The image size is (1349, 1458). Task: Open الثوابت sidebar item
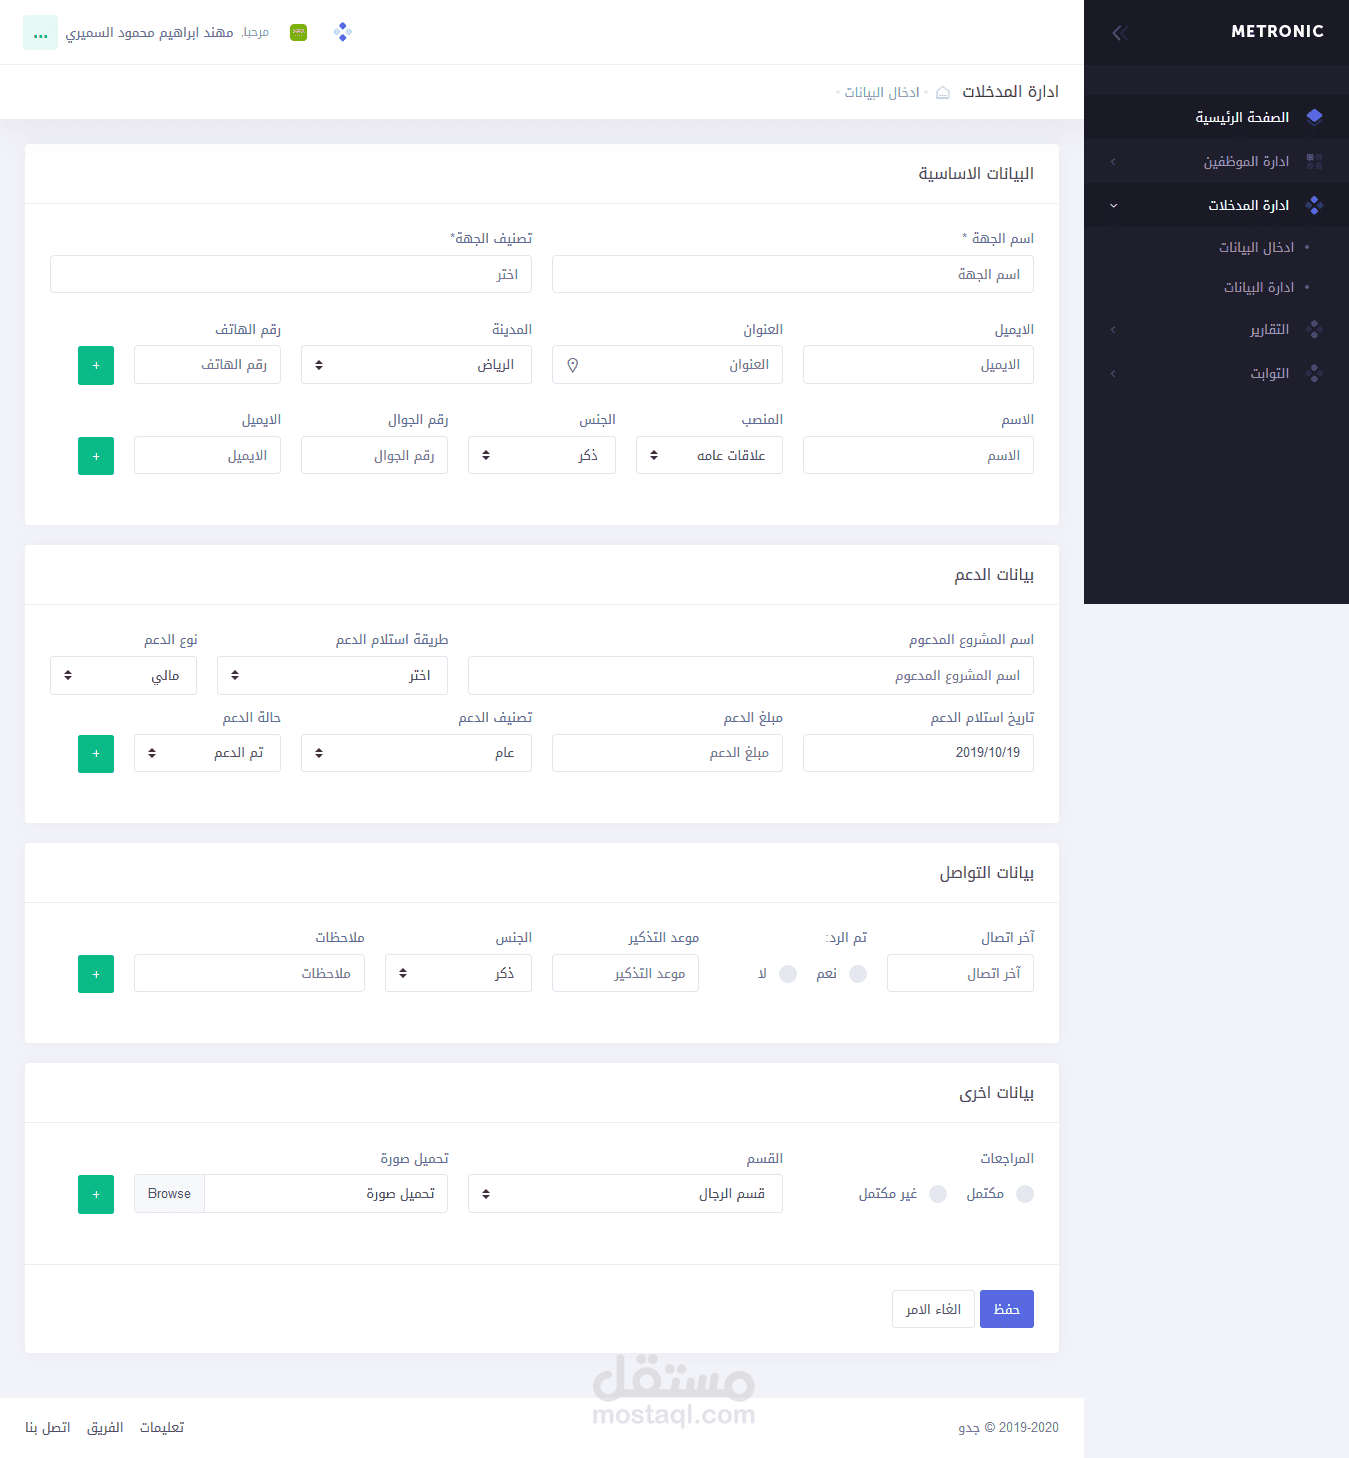pos(1216,373)
